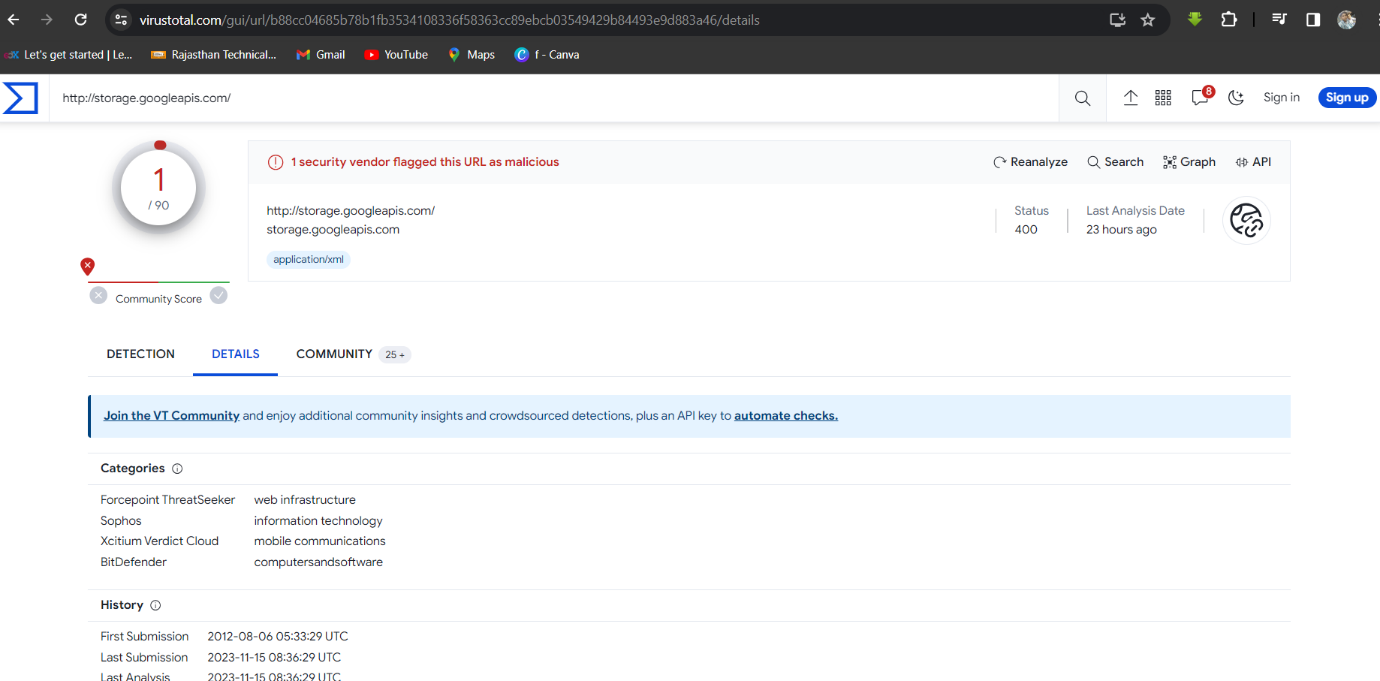1380x681 pixels.
Task: Click the upload file icon
Action: [1131, 98]
